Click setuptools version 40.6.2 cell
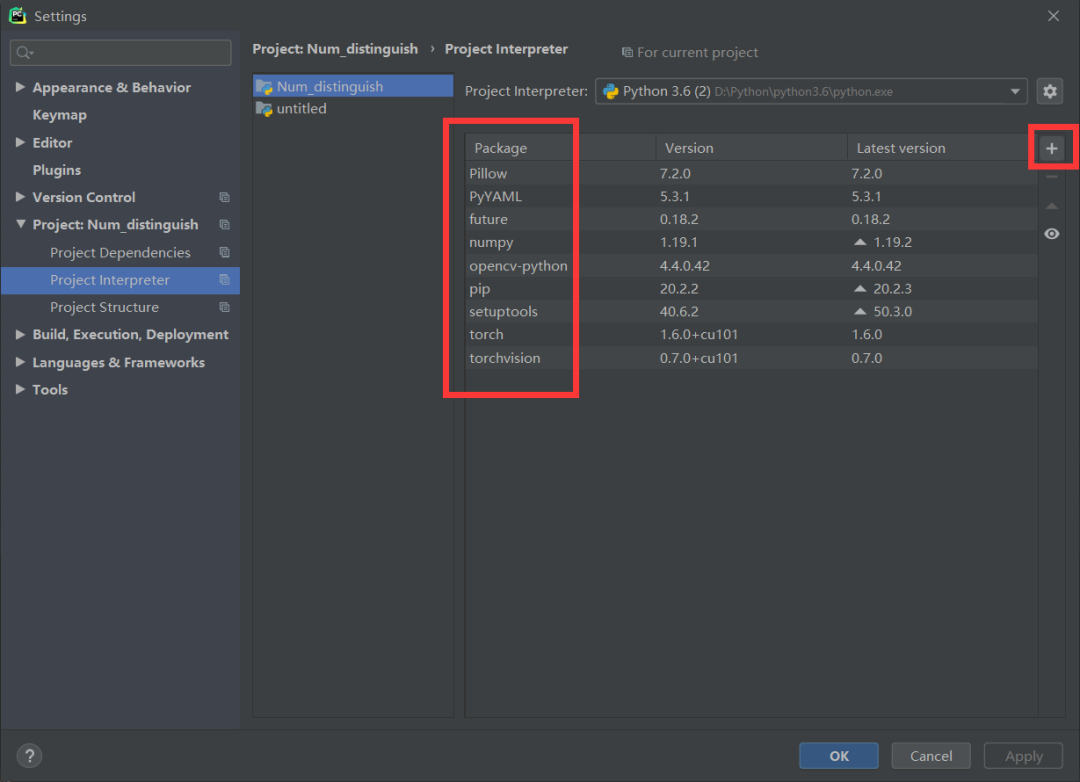The image size is (1080, 782). pos(678,311)
